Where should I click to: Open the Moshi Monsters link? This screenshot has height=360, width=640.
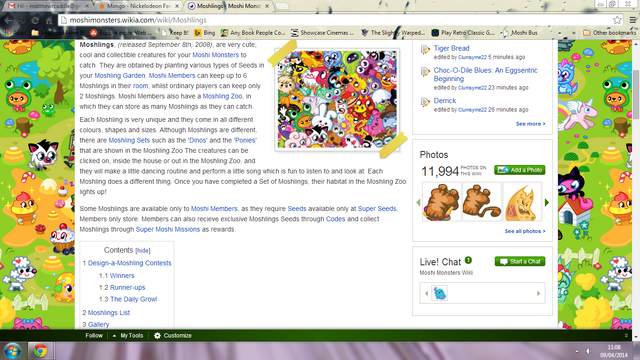click(216, 55)
